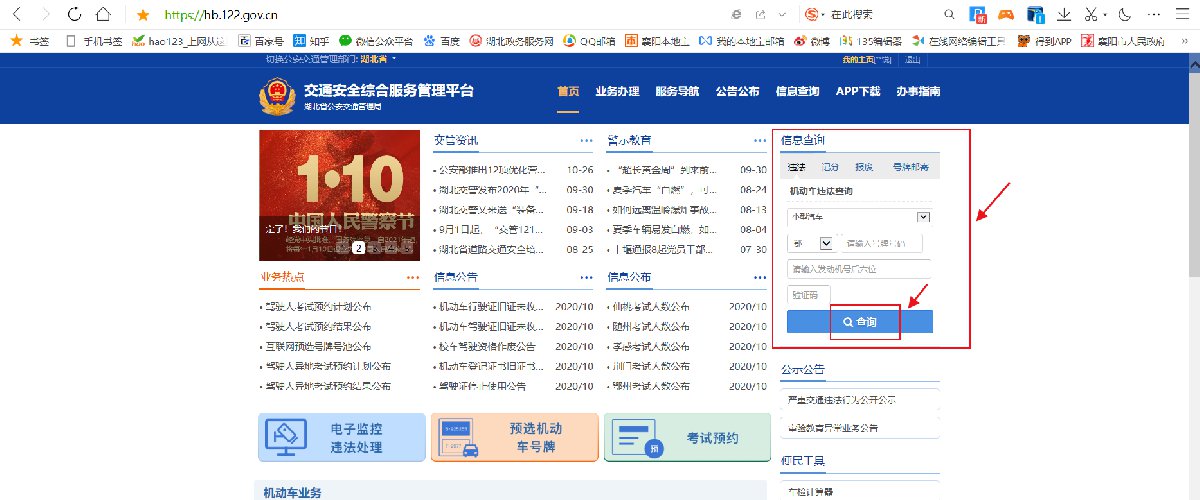1200x500 pixels.
Task: Open 业务办理 in the navigation menu
Action: (617, 92)
